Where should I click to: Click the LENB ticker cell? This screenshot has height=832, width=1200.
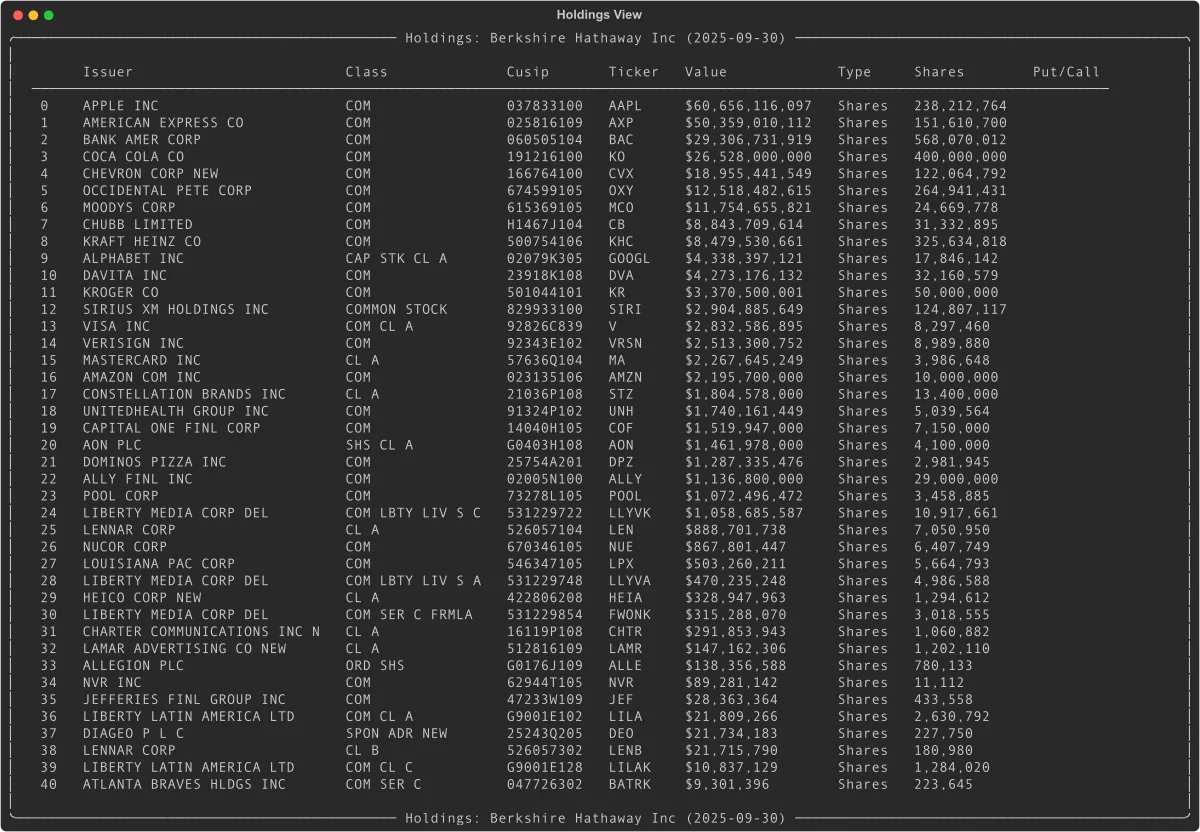[625, 752]
